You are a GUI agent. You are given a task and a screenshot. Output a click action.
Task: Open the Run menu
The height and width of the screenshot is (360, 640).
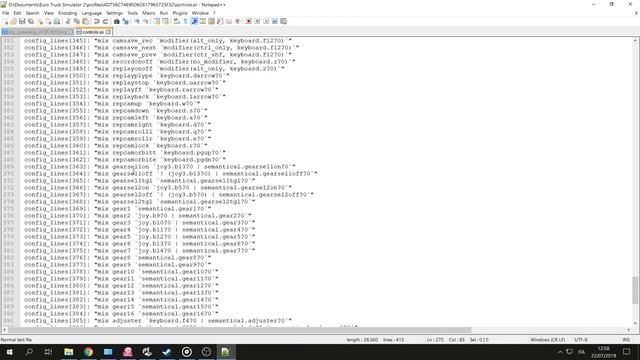point(164,13)
